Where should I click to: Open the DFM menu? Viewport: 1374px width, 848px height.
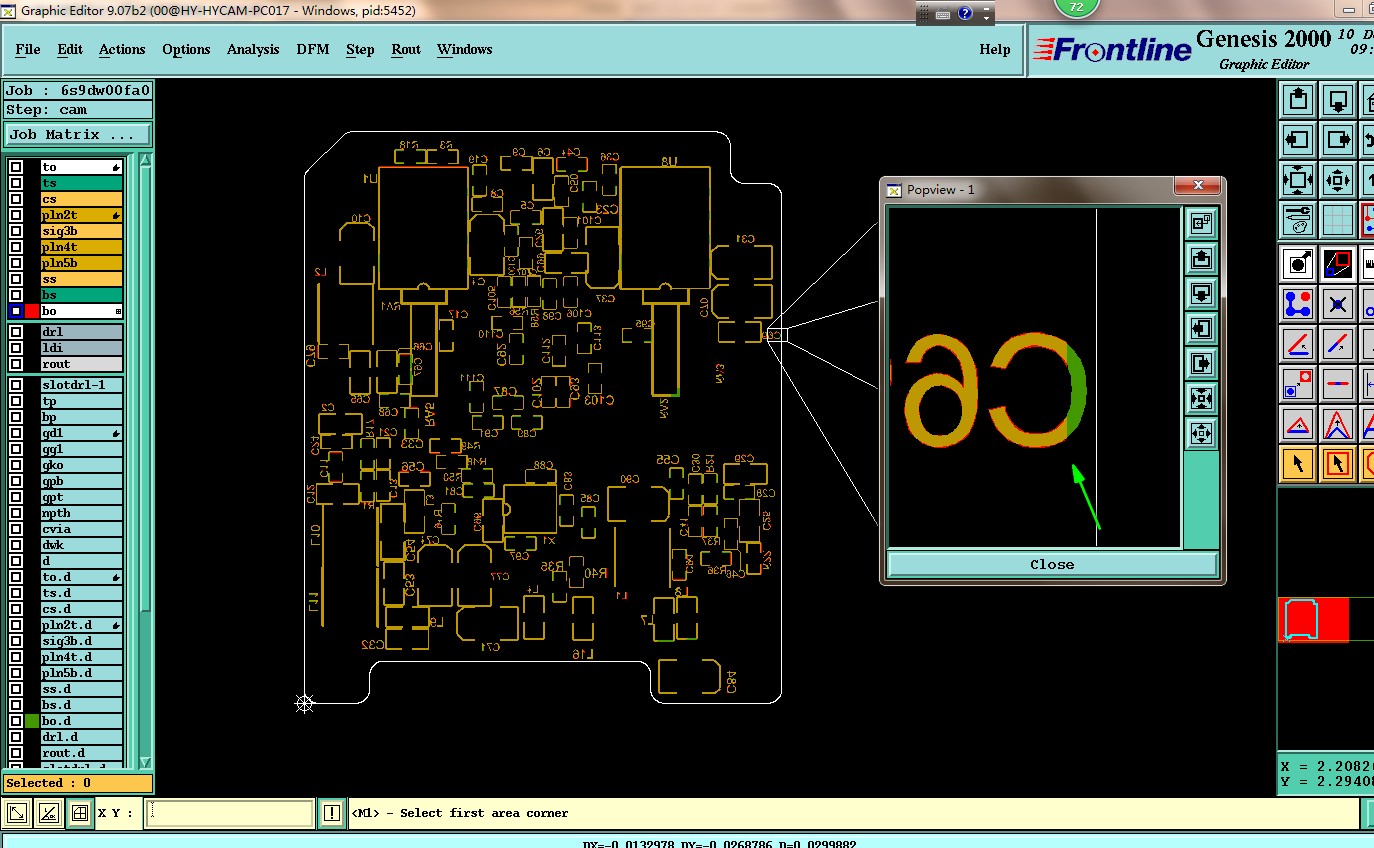pos(312,49)
